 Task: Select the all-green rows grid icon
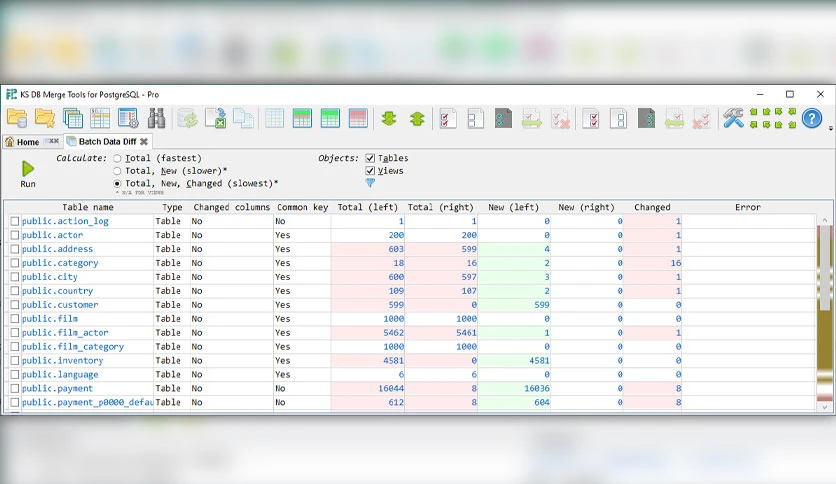click(x=330, y=118)
